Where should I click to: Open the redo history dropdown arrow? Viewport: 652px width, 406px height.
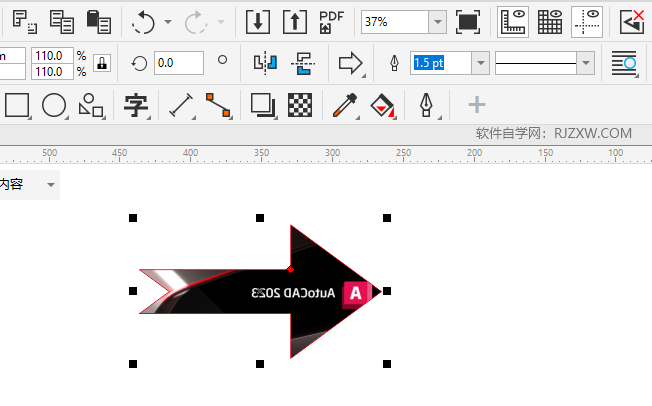(x=221, y=22)
